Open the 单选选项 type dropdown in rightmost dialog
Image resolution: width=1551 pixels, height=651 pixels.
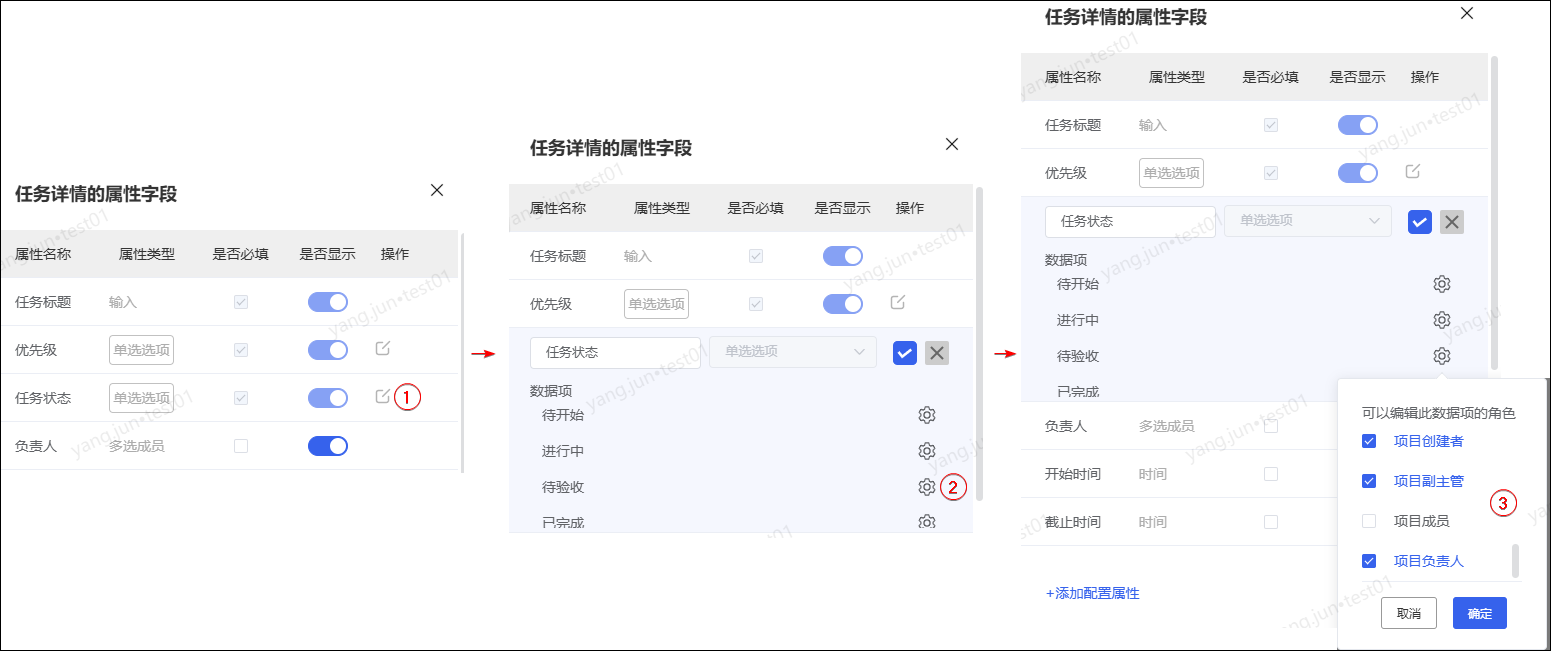[x=1307, y=221]
